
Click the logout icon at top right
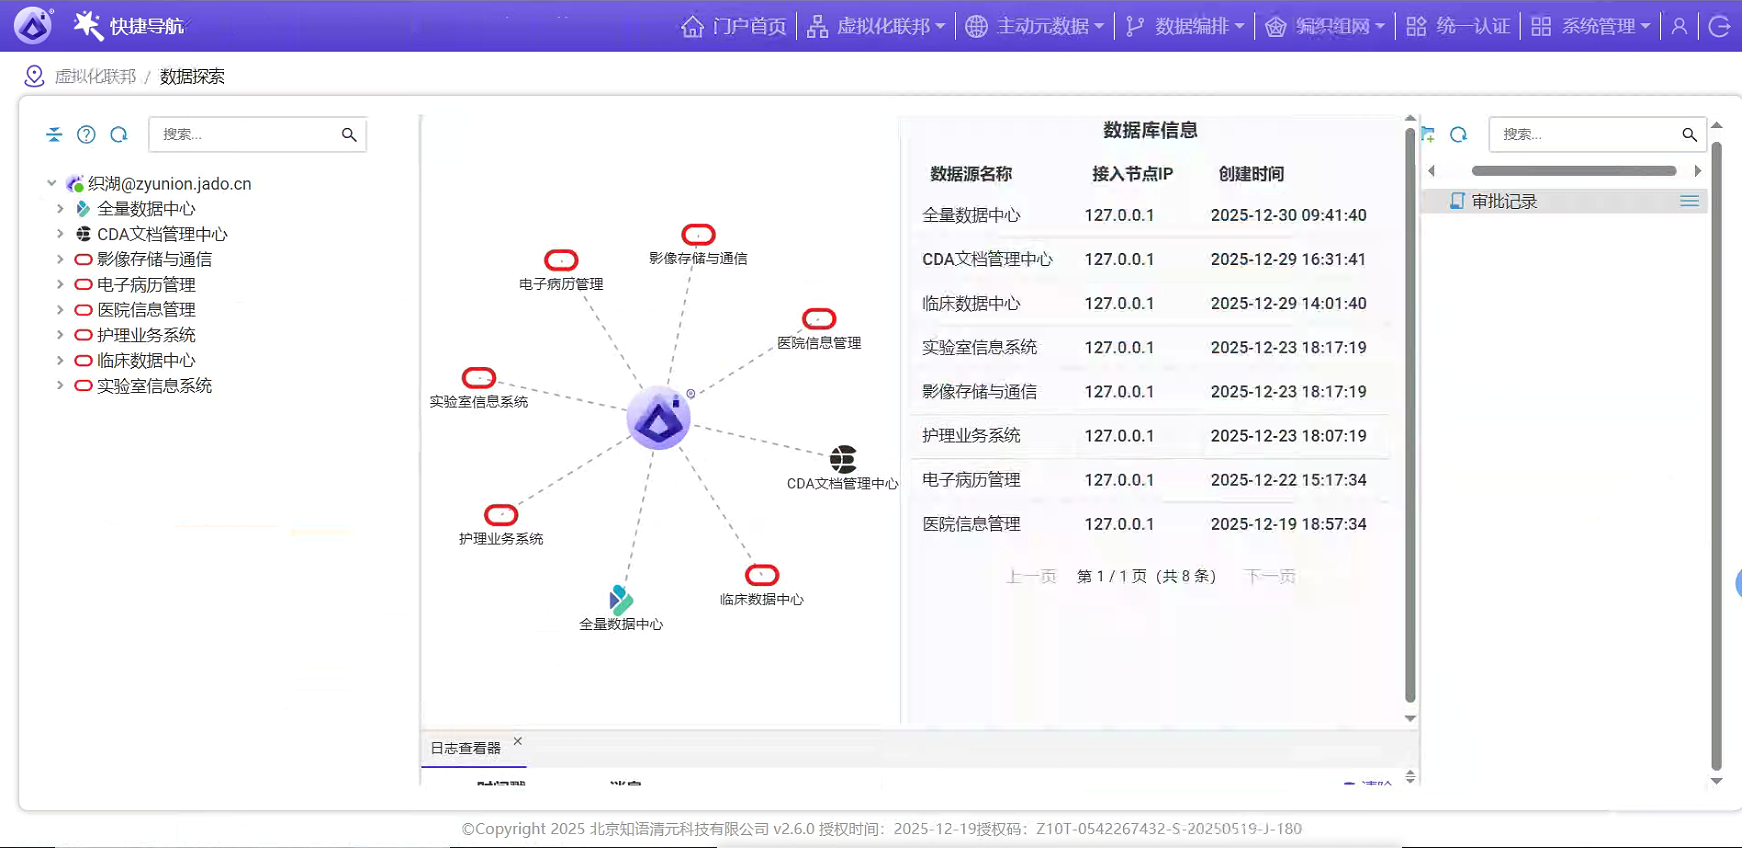1719,26
